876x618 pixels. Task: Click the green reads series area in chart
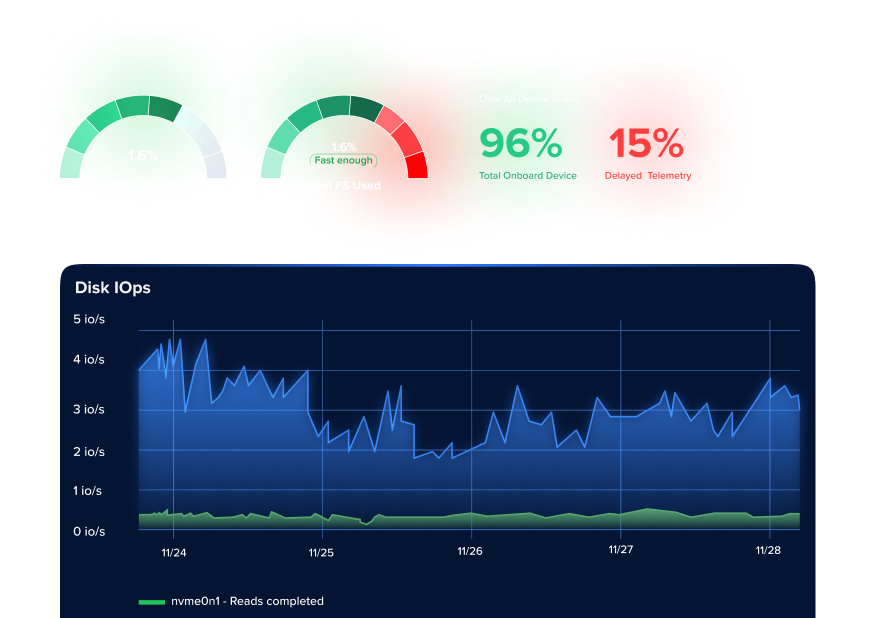click(x=469, y=521)
